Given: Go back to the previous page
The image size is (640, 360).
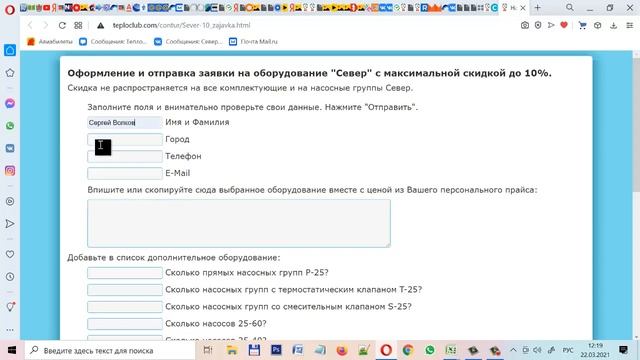Looking at the screenshot, I should tap(30, 25).
